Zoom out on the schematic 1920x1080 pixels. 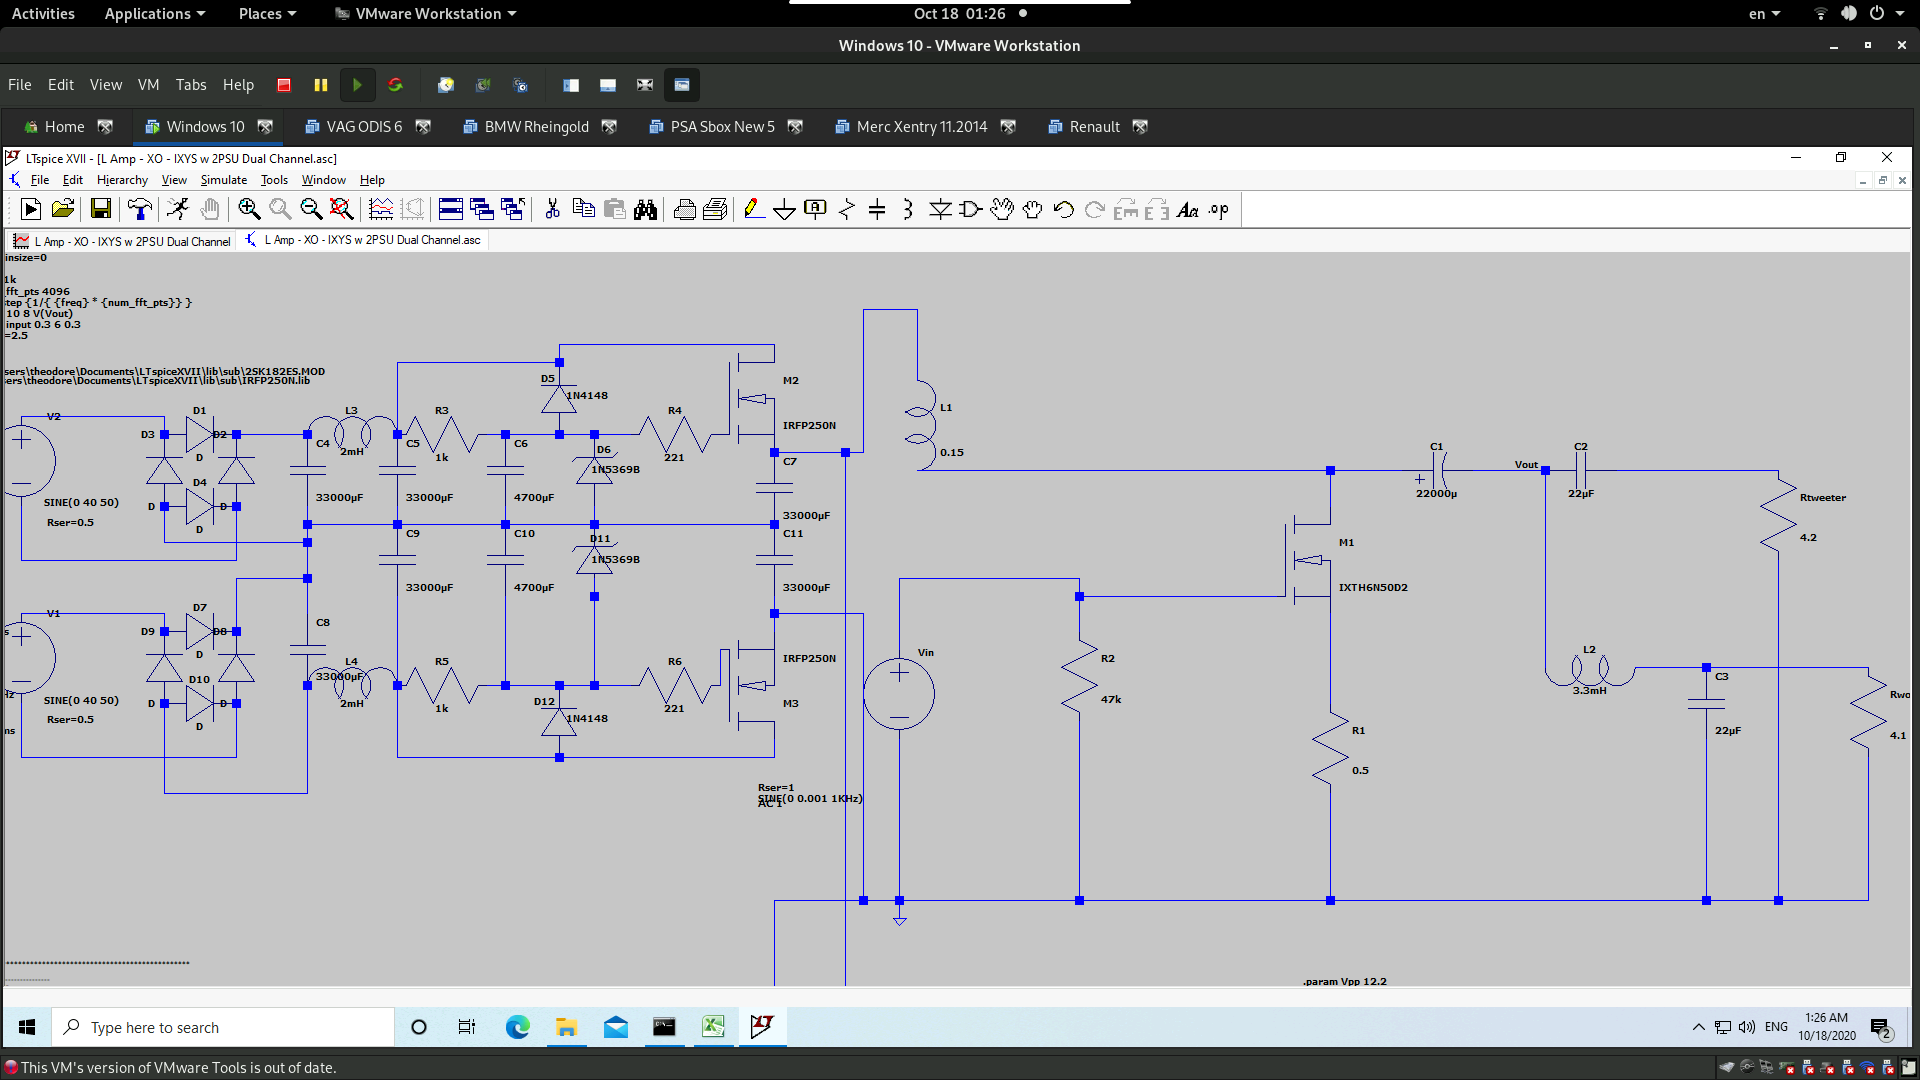[311, 209]
